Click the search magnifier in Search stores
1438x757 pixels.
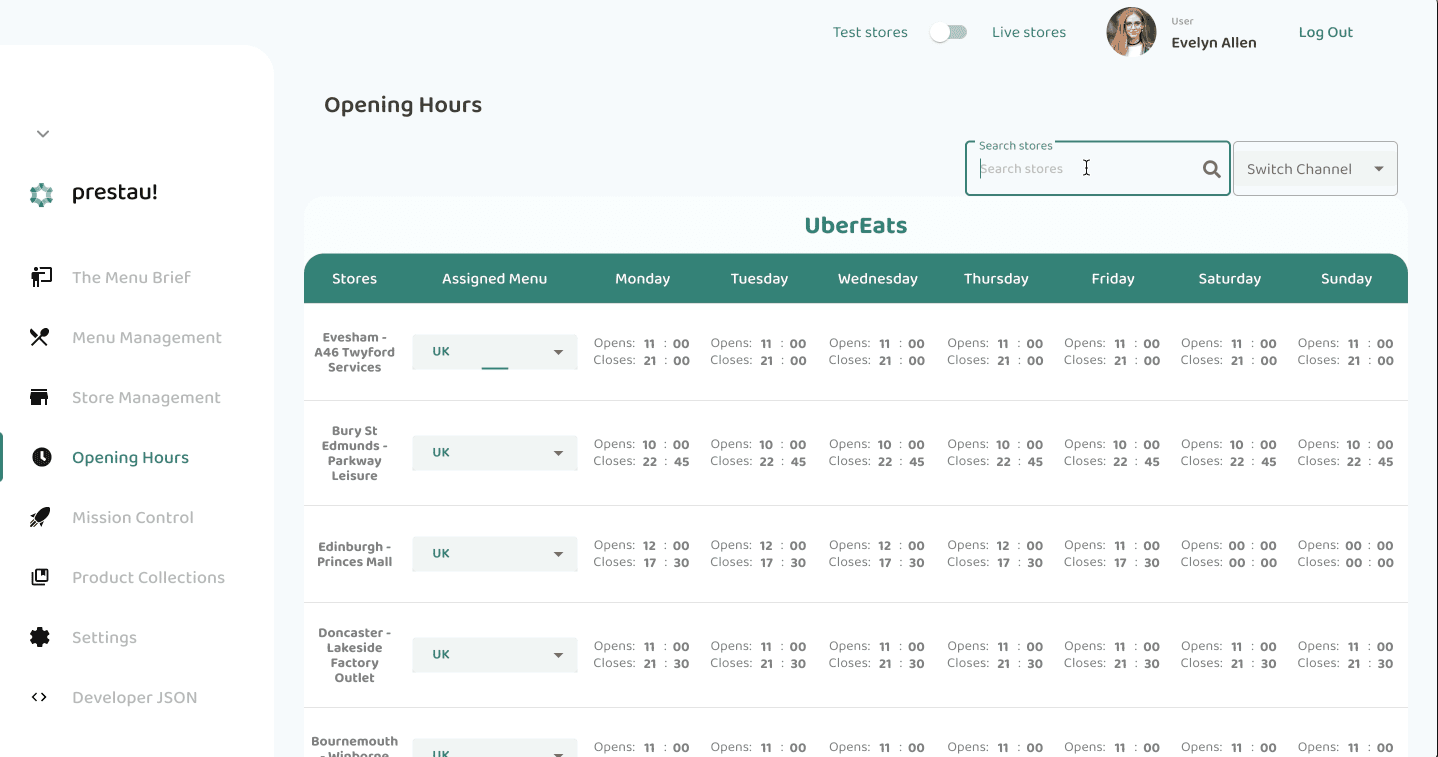pyautogui.click(x=1211, y=168)
